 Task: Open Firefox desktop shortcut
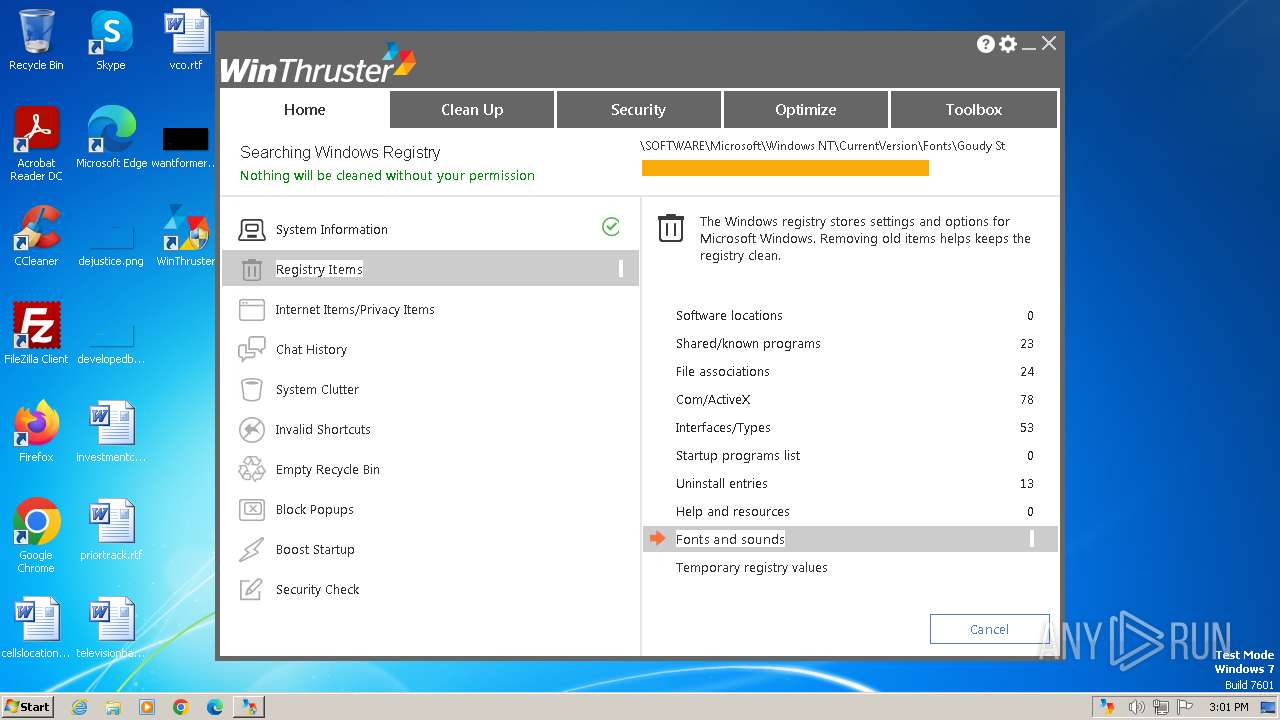coord(36,432)
